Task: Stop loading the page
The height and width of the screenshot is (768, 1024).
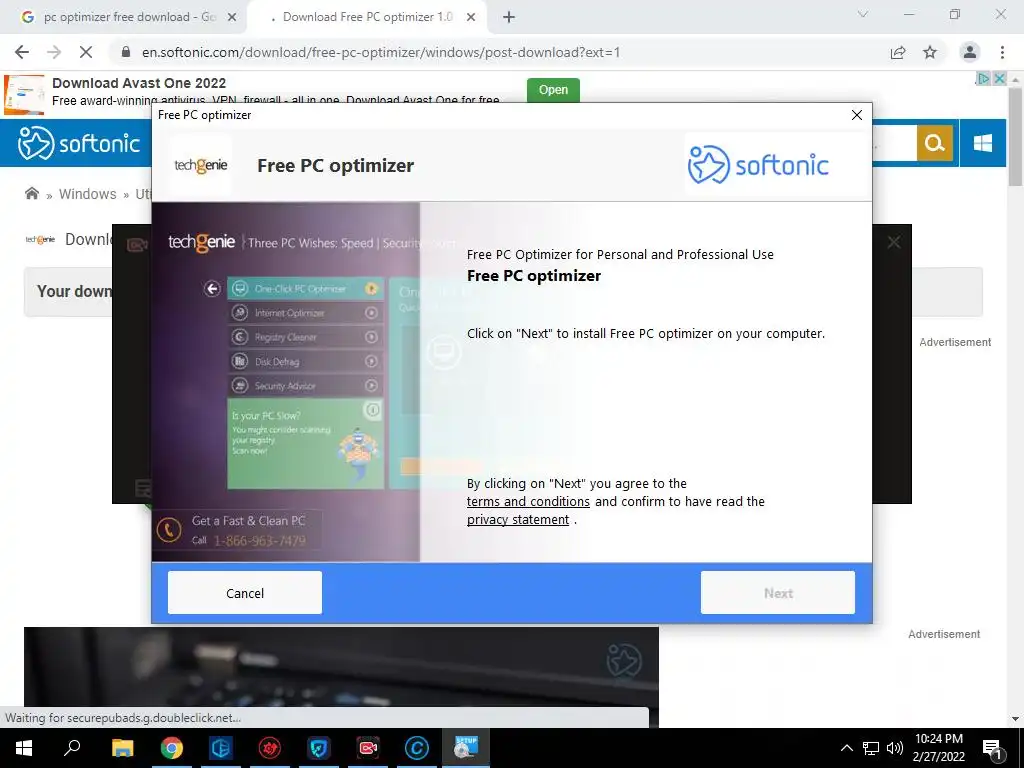Action: pos(86,52)
